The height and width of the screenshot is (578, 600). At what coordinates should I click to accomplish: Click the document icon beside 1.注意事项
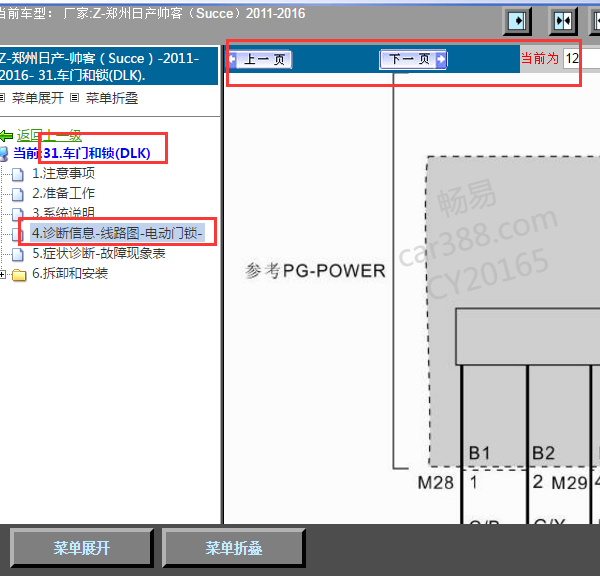point(18,174)
